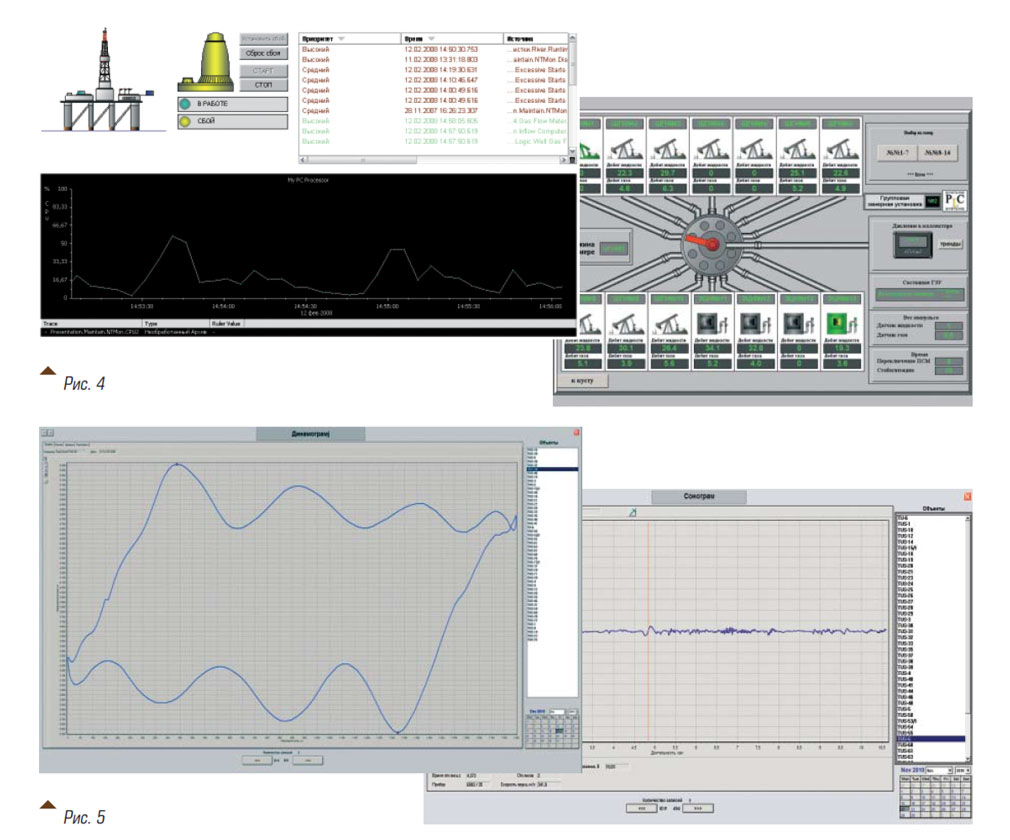Image resolution: width=1010 pixels, height=840 pixels.
Task: Select the highlighted object in Сонограм objects list
Action: pyautogui.click(x=931, y=739)
